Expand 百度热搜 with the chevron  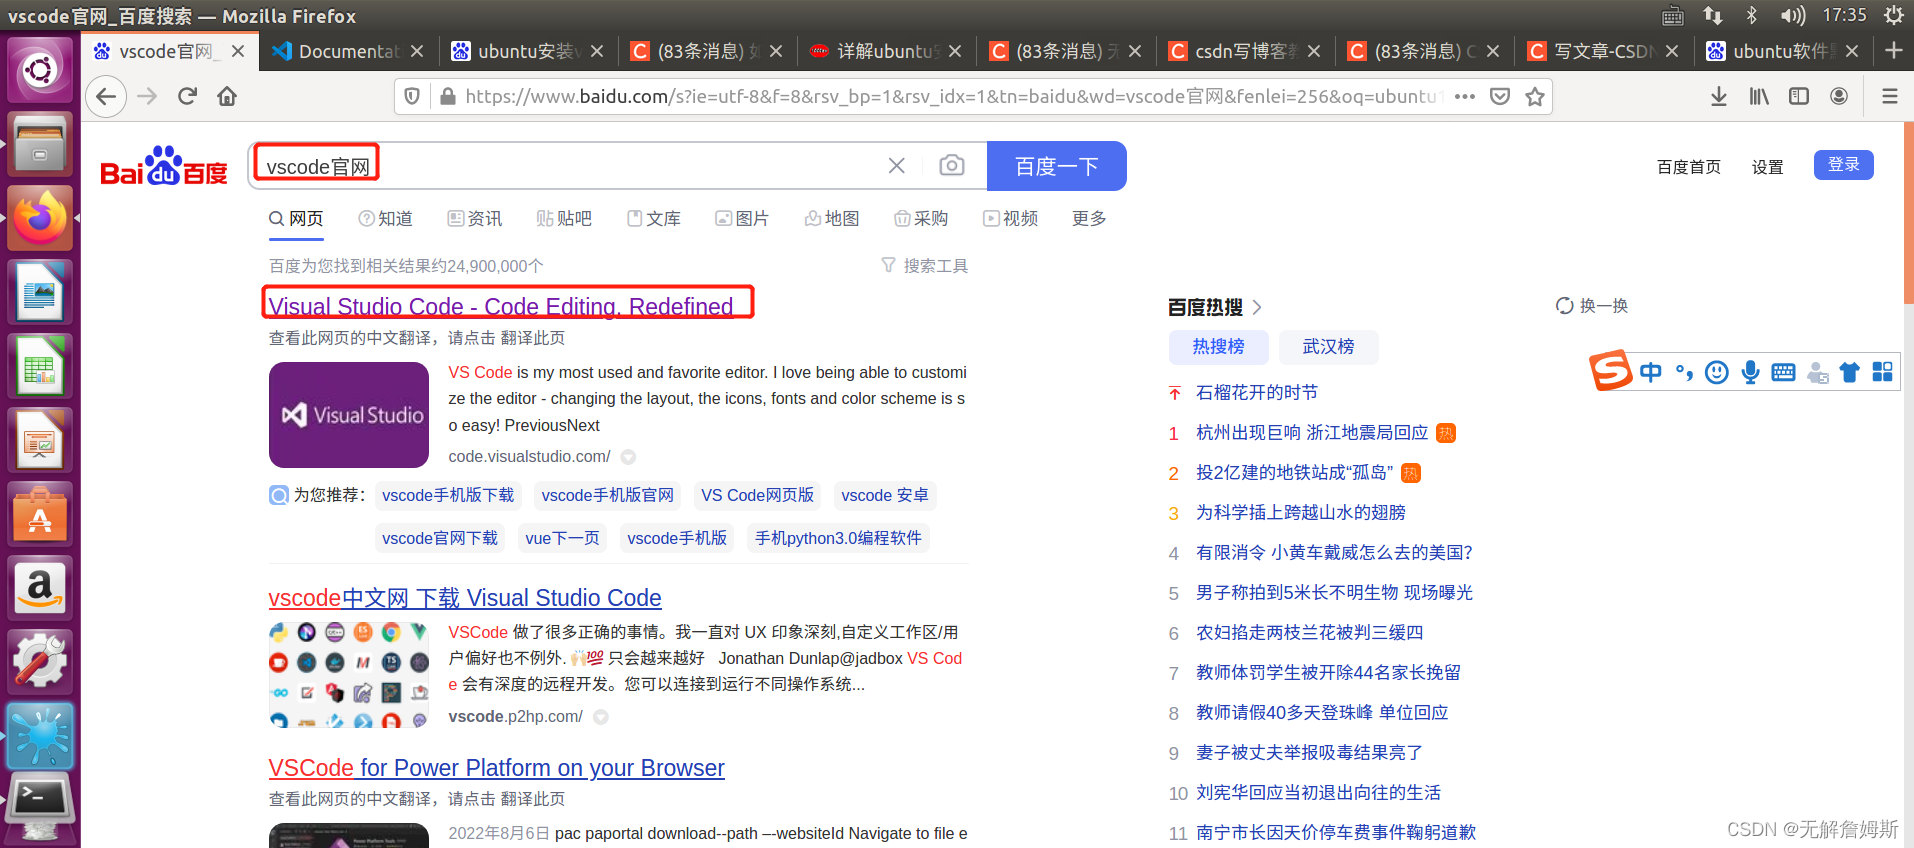click(x=1257, y=307)
